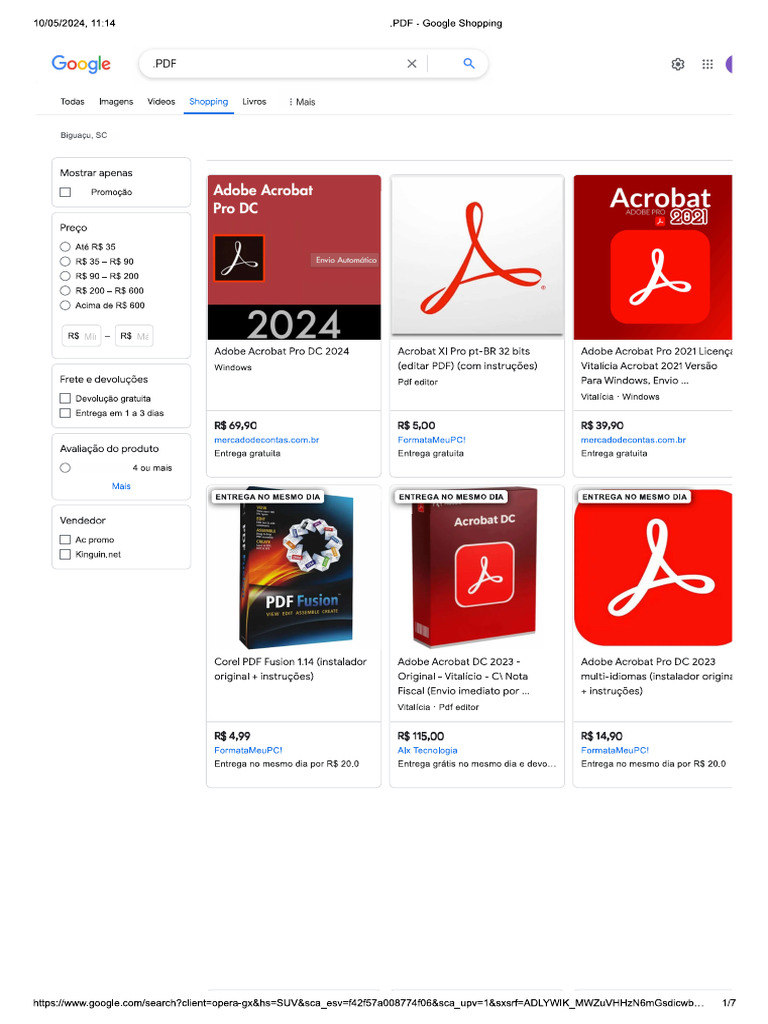Screen dimensions: 768x1024
Task: Expand the Mais menu with three dots
Action: (302, 102)
